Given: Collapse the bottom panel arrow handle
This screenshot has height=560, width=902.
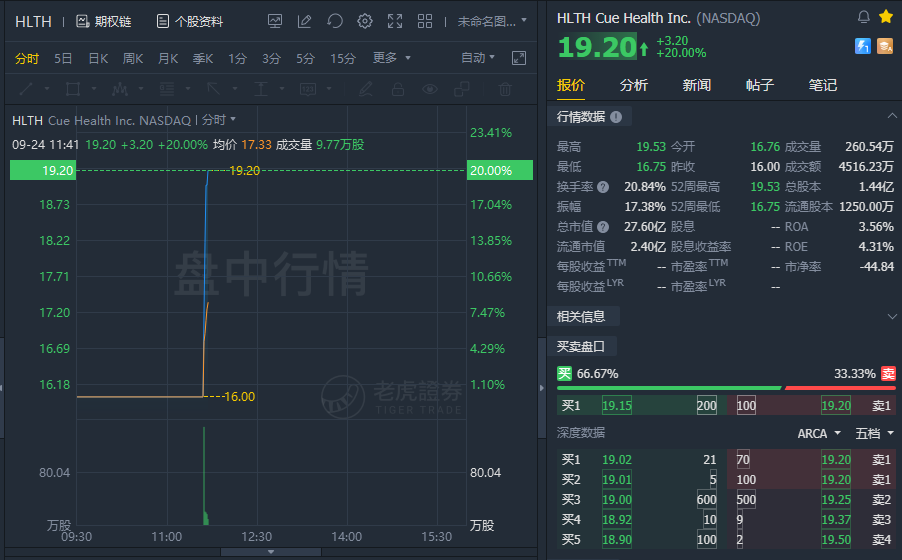Looking at the screenshot, I should (271, 552).
